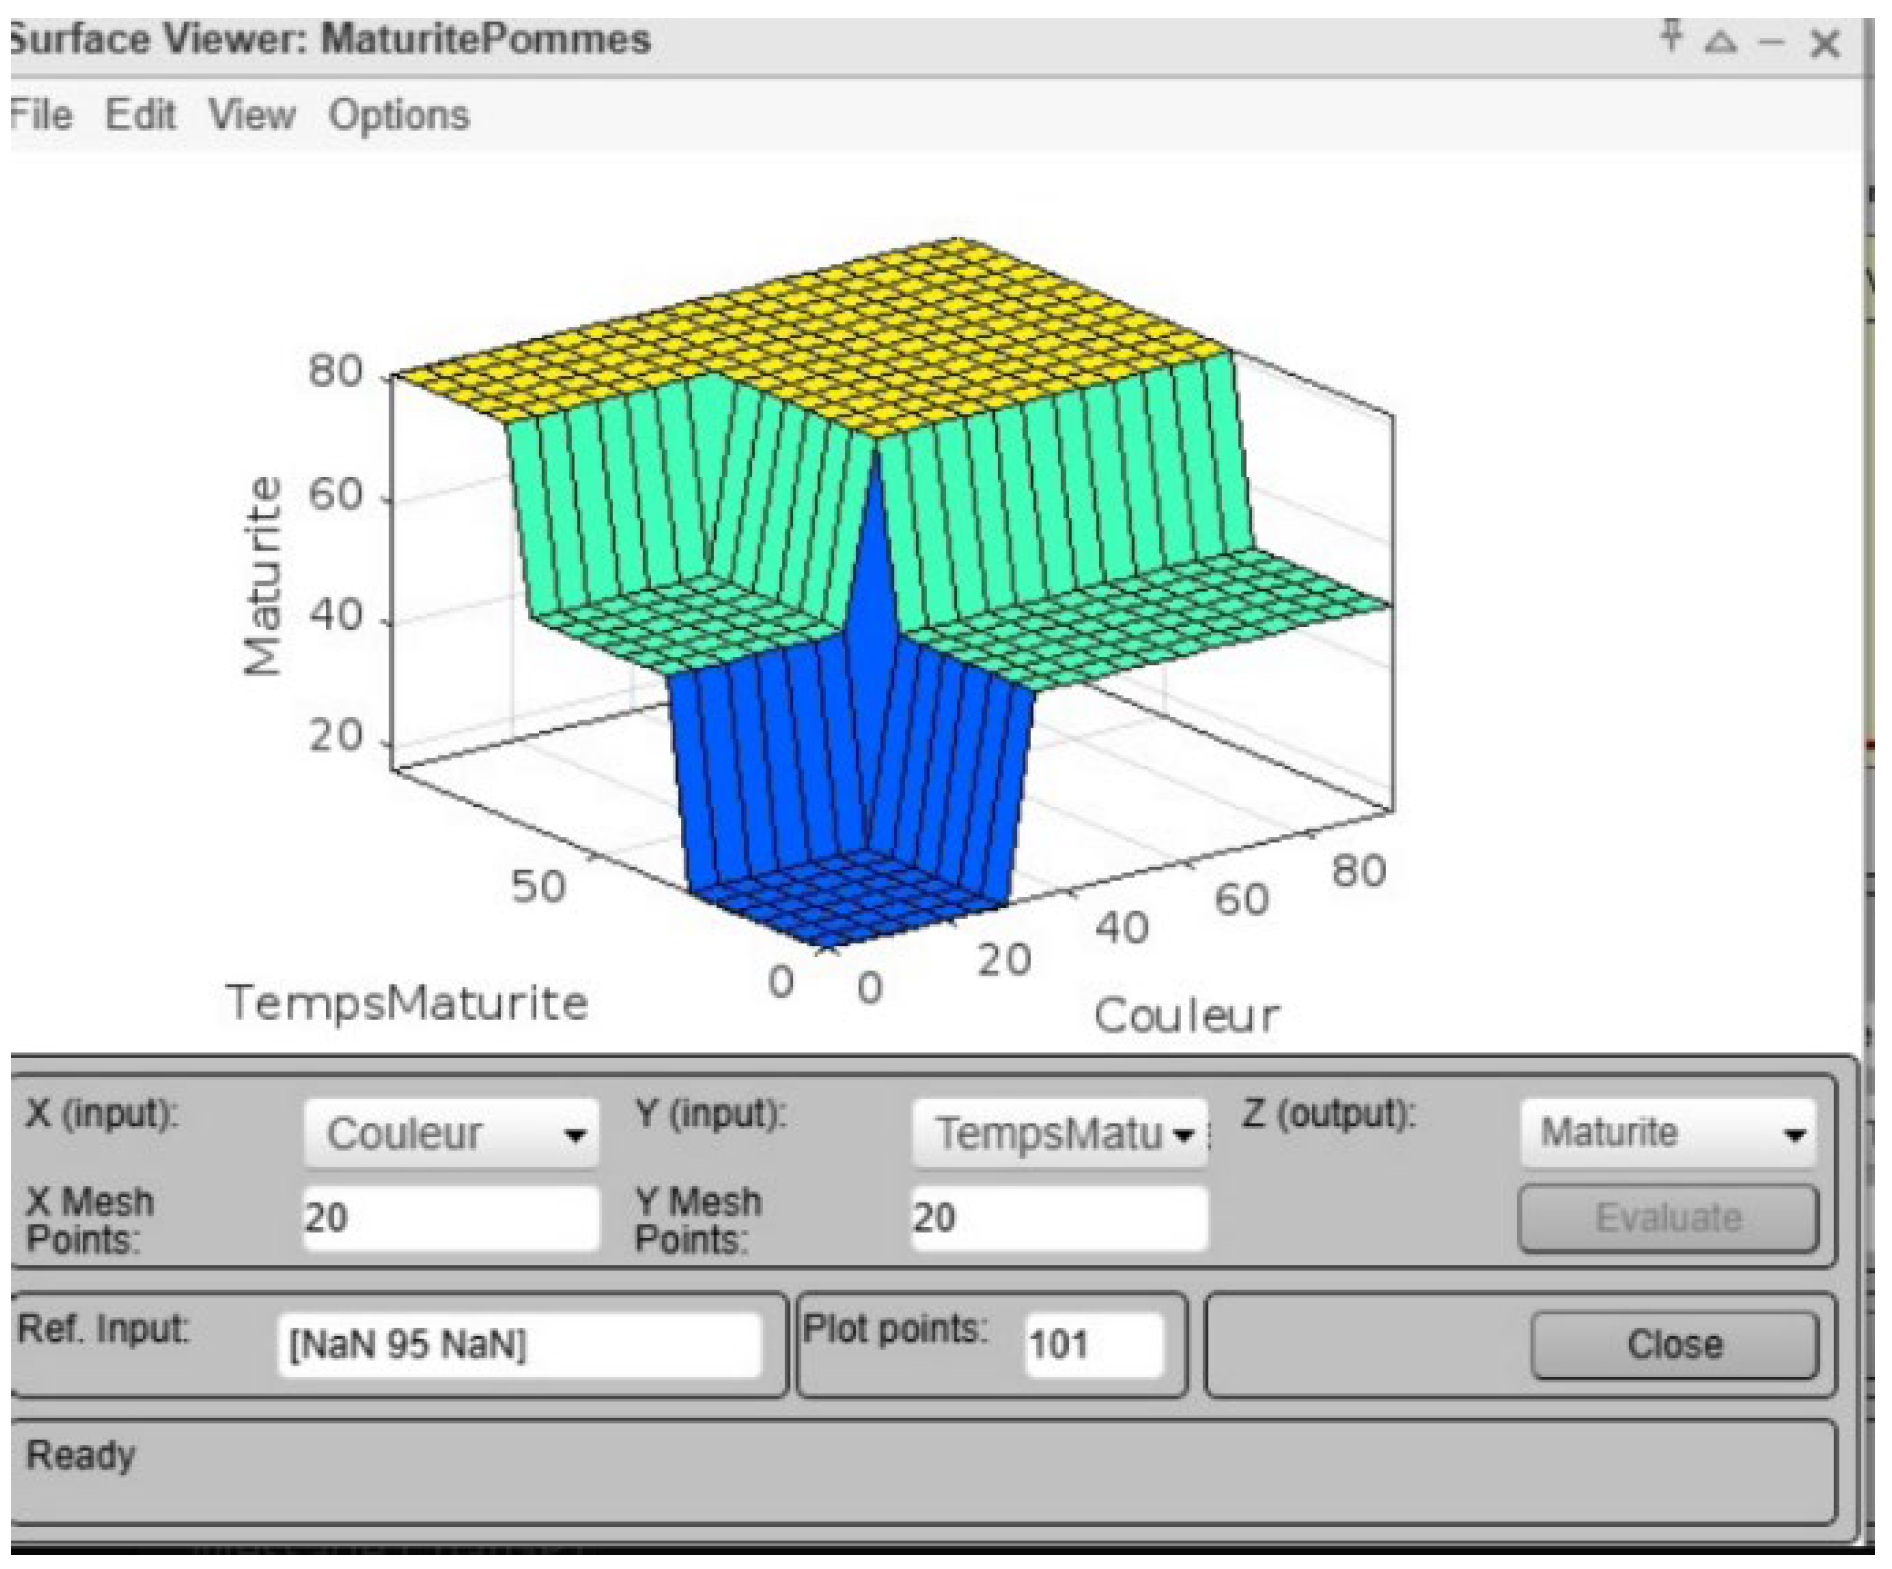The height and width of the screenshot is (1569, 1892).
Task: Close the Surface Viewer window with X
Action: 1825,43
